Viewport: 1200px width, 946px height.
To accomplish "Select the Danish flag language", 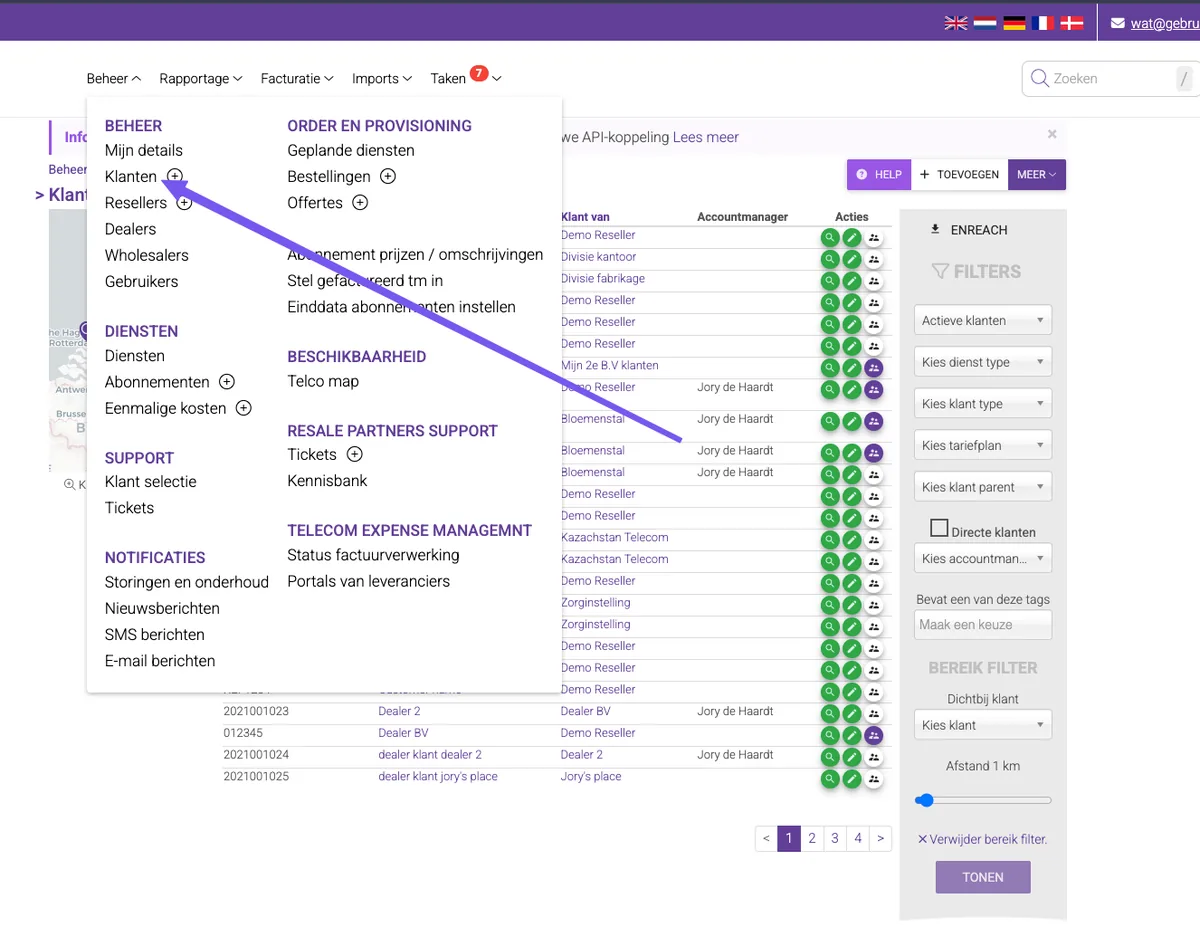I will [1072, 23].
